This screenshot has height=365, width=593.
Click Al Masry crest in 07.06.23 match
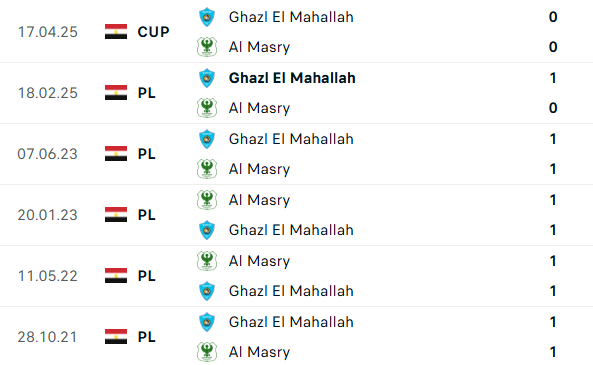(x=207, y=169)
